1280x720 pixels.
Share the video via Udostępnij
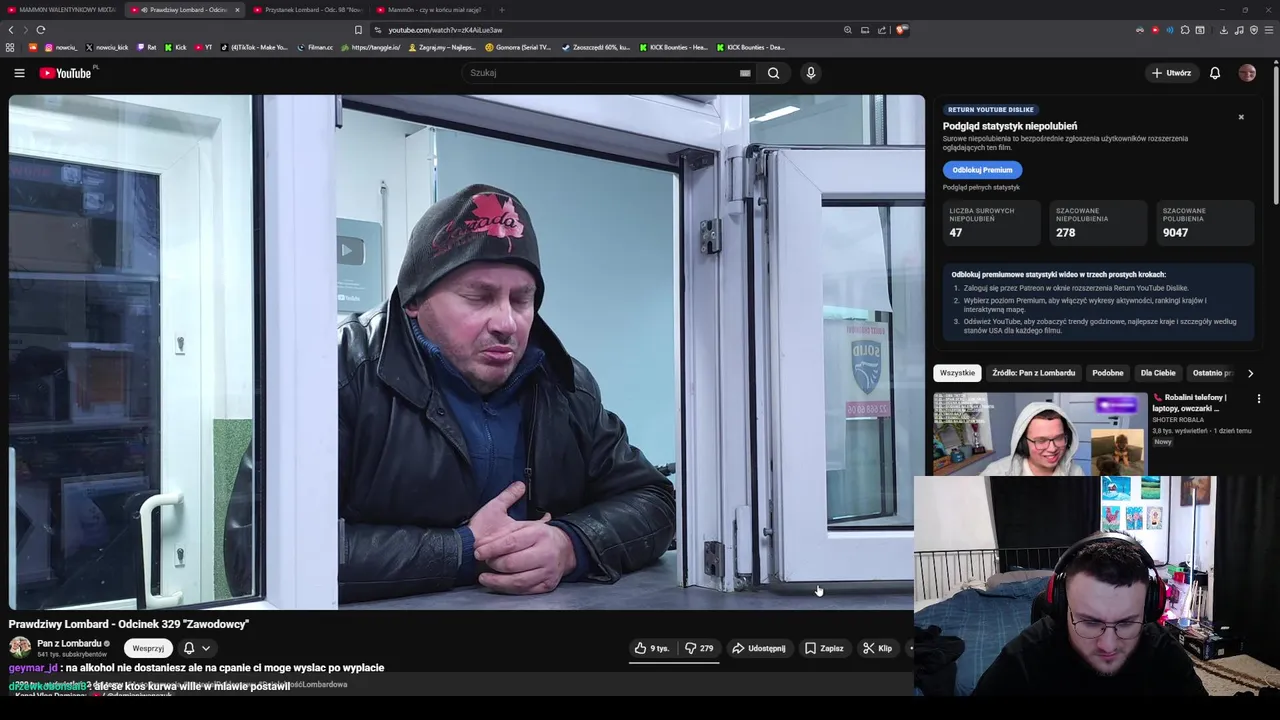(x=759, y=648)
